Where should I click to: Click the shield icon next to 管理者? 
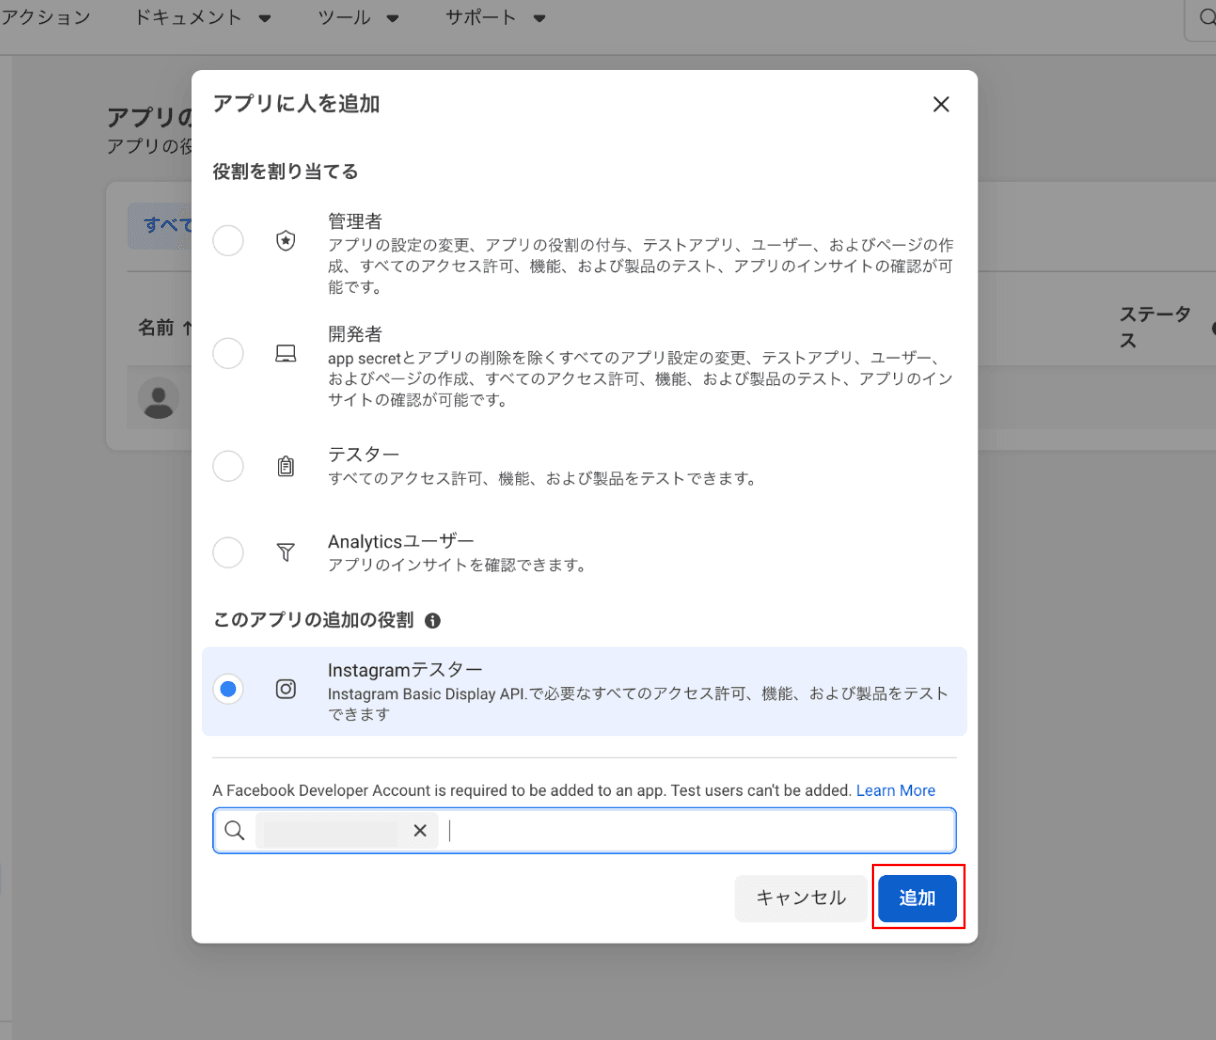pos(285,240)
